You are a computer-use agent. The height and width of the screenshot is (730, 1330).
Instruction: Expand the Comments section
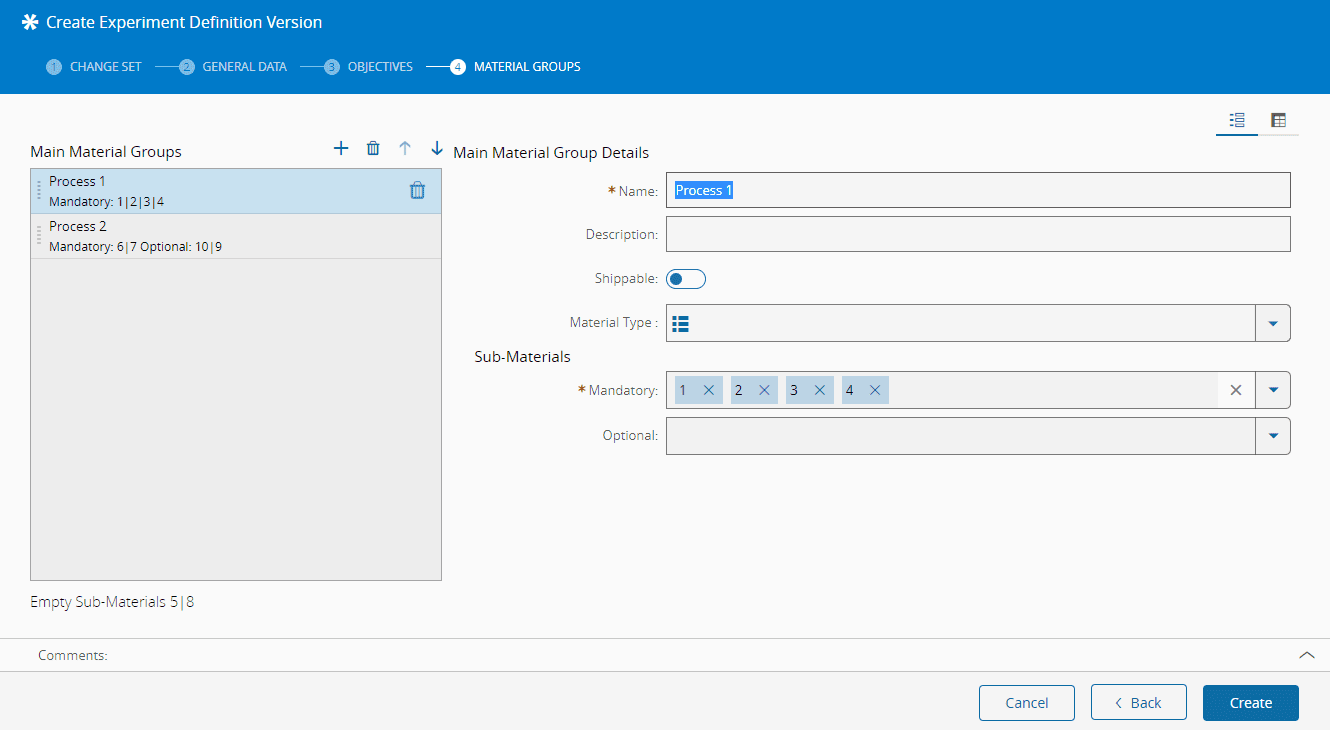[1306, 655]
